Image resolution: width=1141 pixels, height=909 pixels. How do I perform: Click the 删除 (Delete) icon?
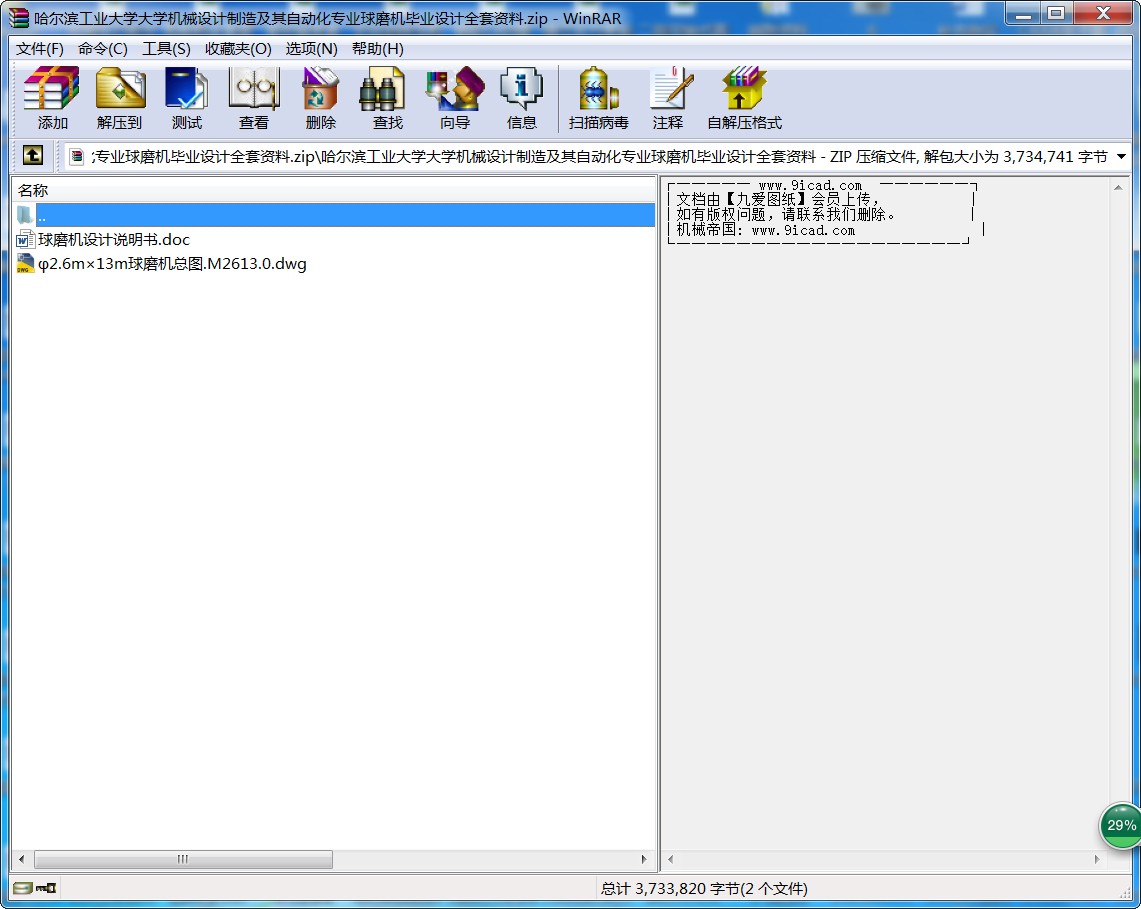320,98
